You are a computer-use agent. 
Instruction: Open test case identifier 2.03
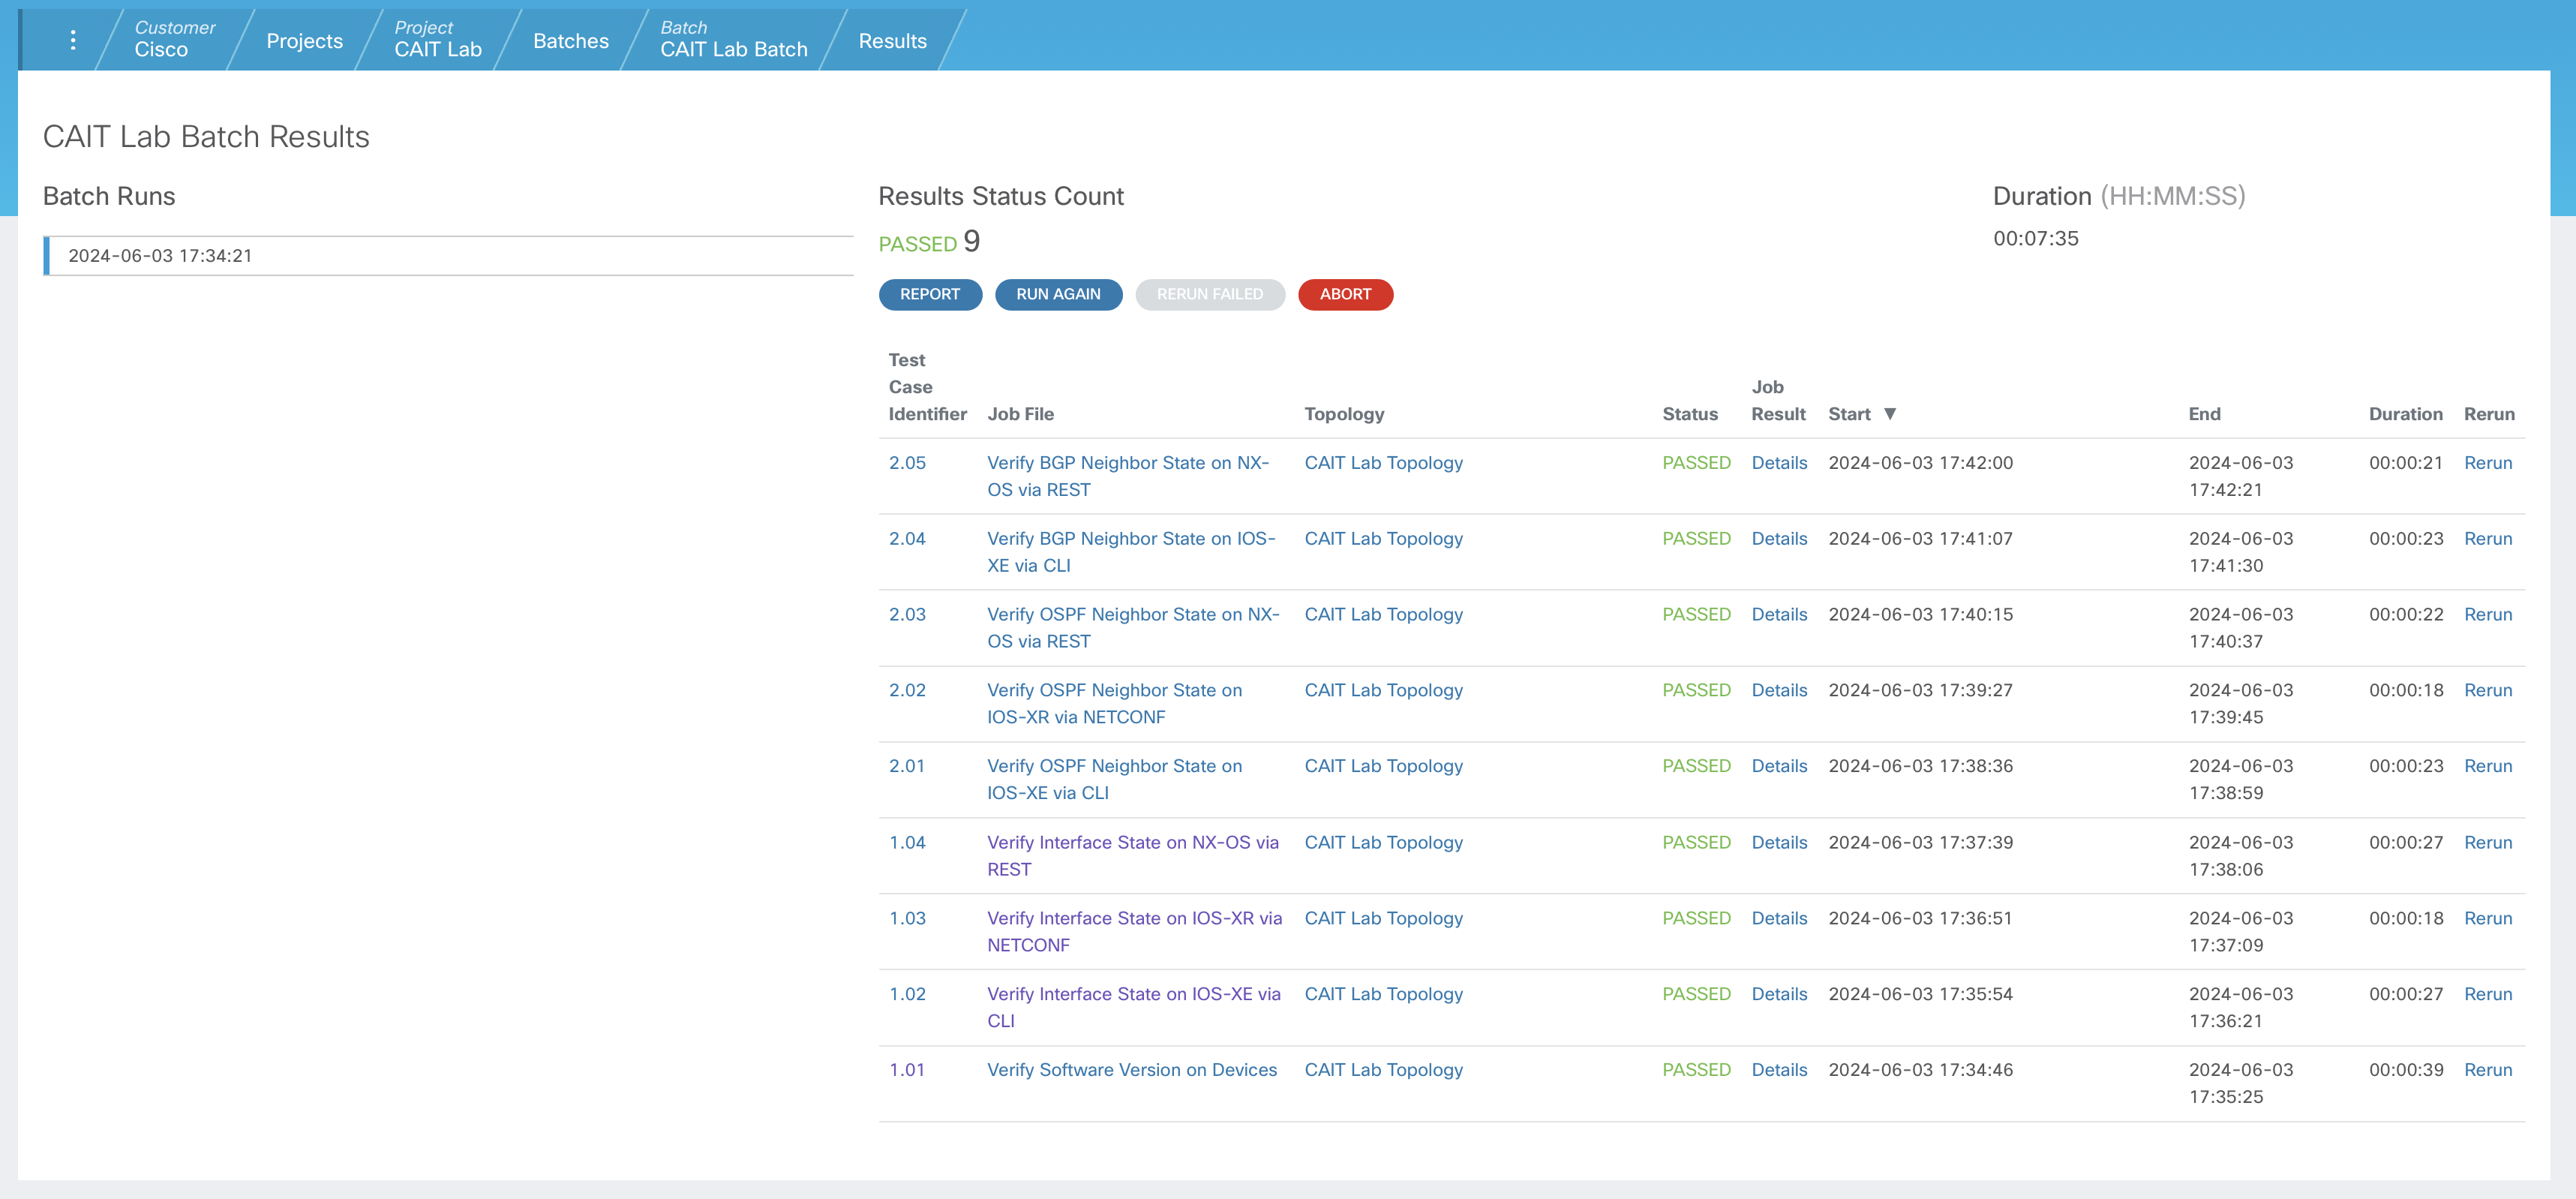906,615
